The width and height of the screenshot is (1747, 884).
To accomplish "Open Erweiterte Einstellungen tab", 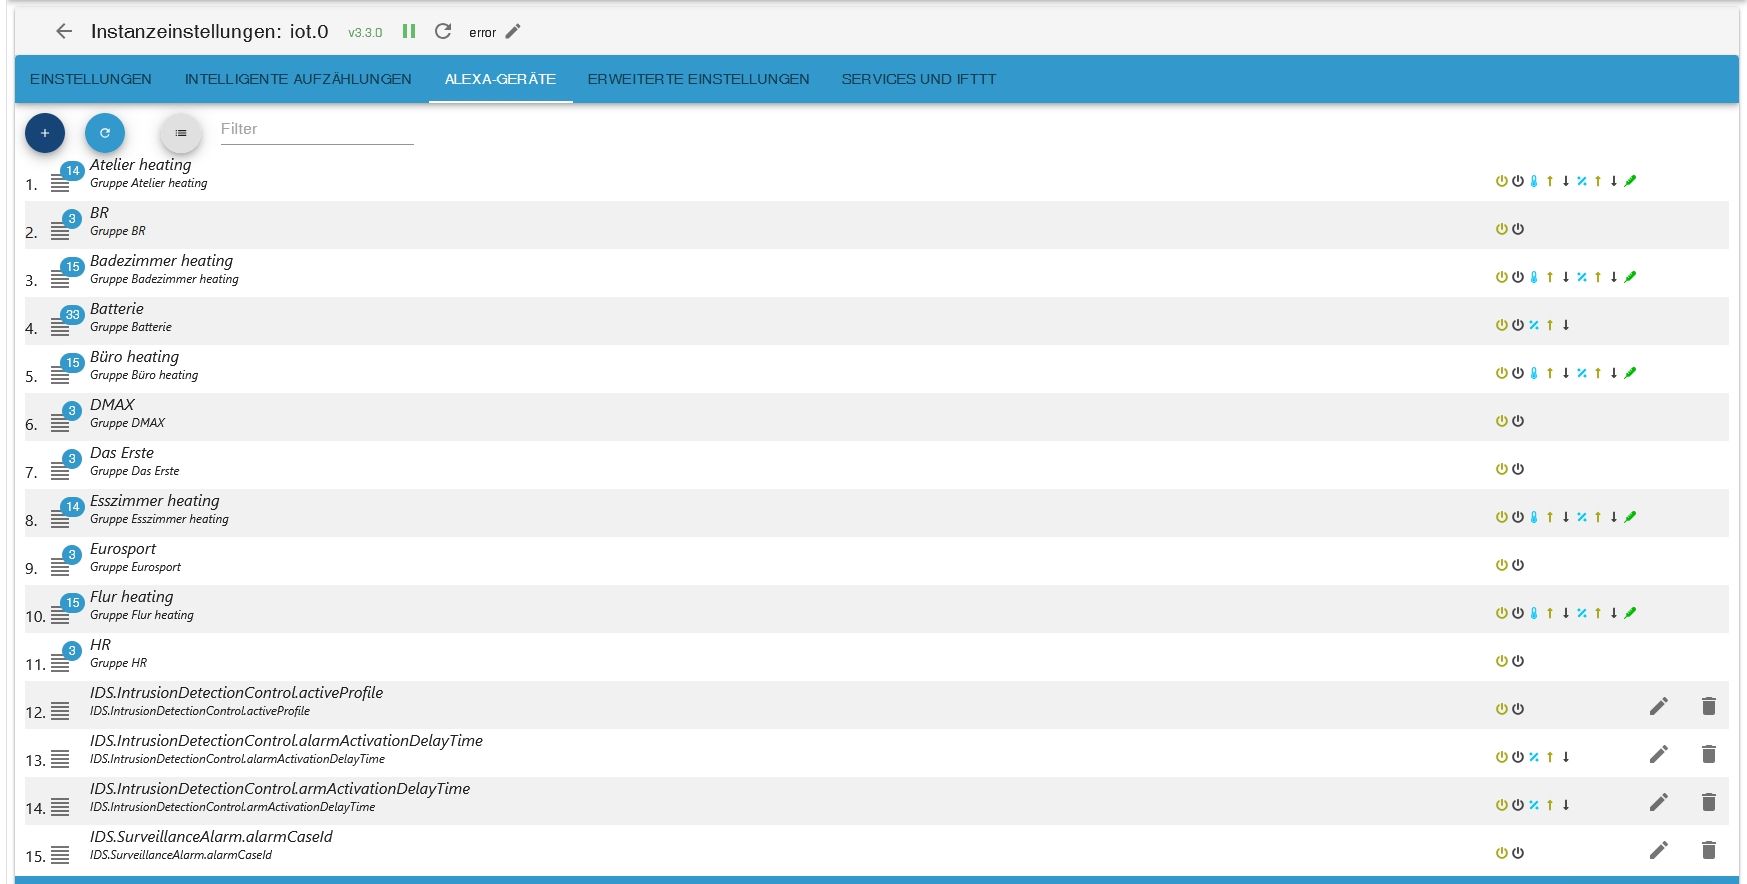I will click(x=698, y=79).
